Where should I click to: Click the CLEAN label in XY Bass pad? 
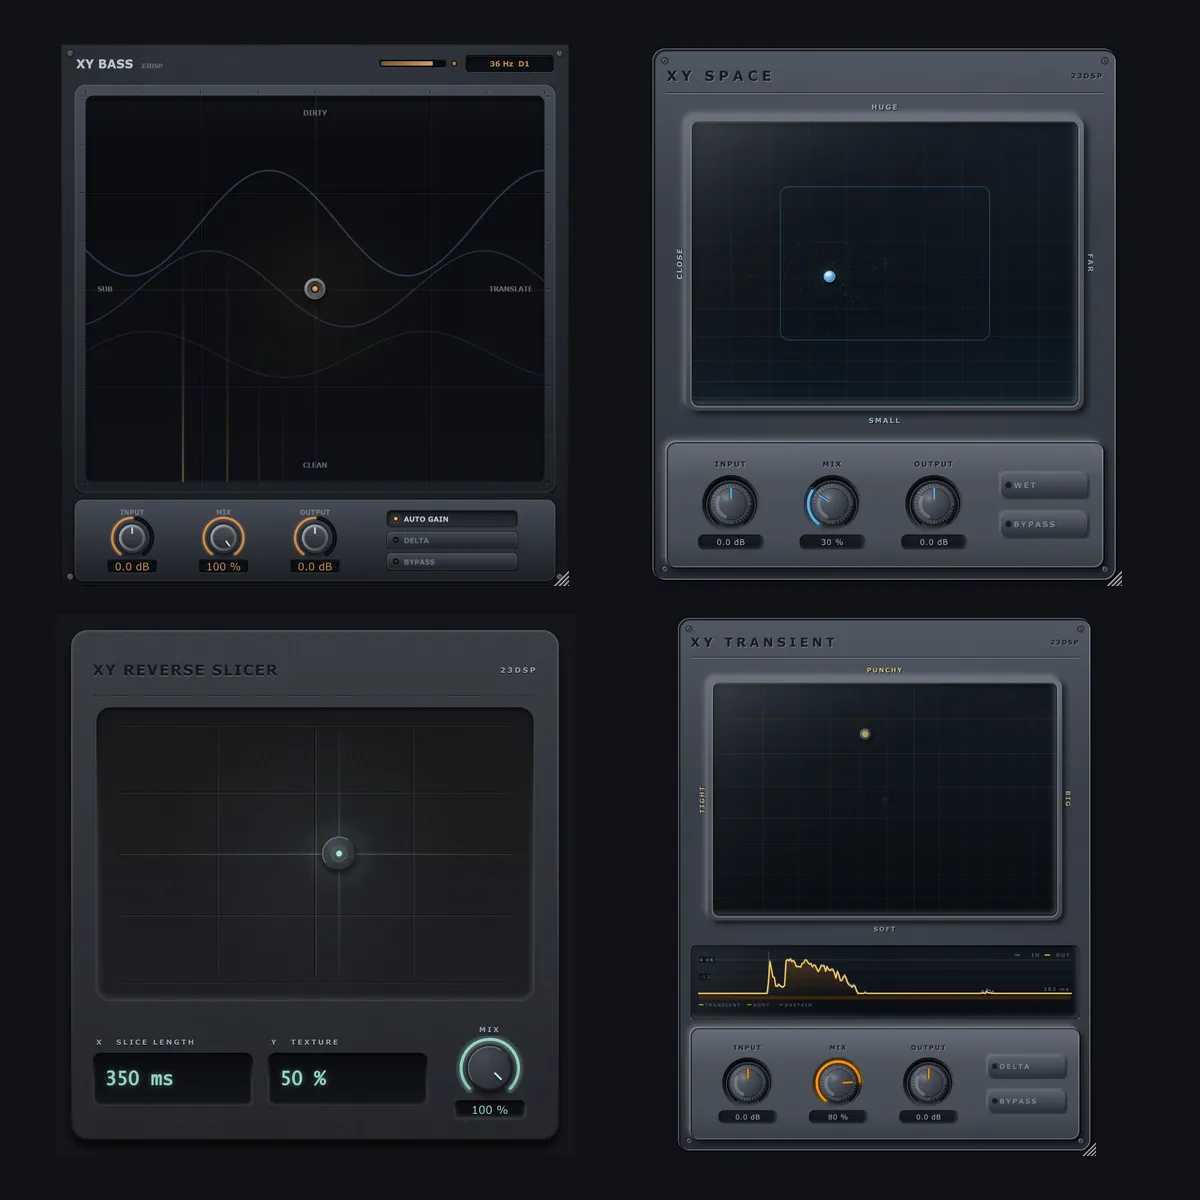(315, 465)
